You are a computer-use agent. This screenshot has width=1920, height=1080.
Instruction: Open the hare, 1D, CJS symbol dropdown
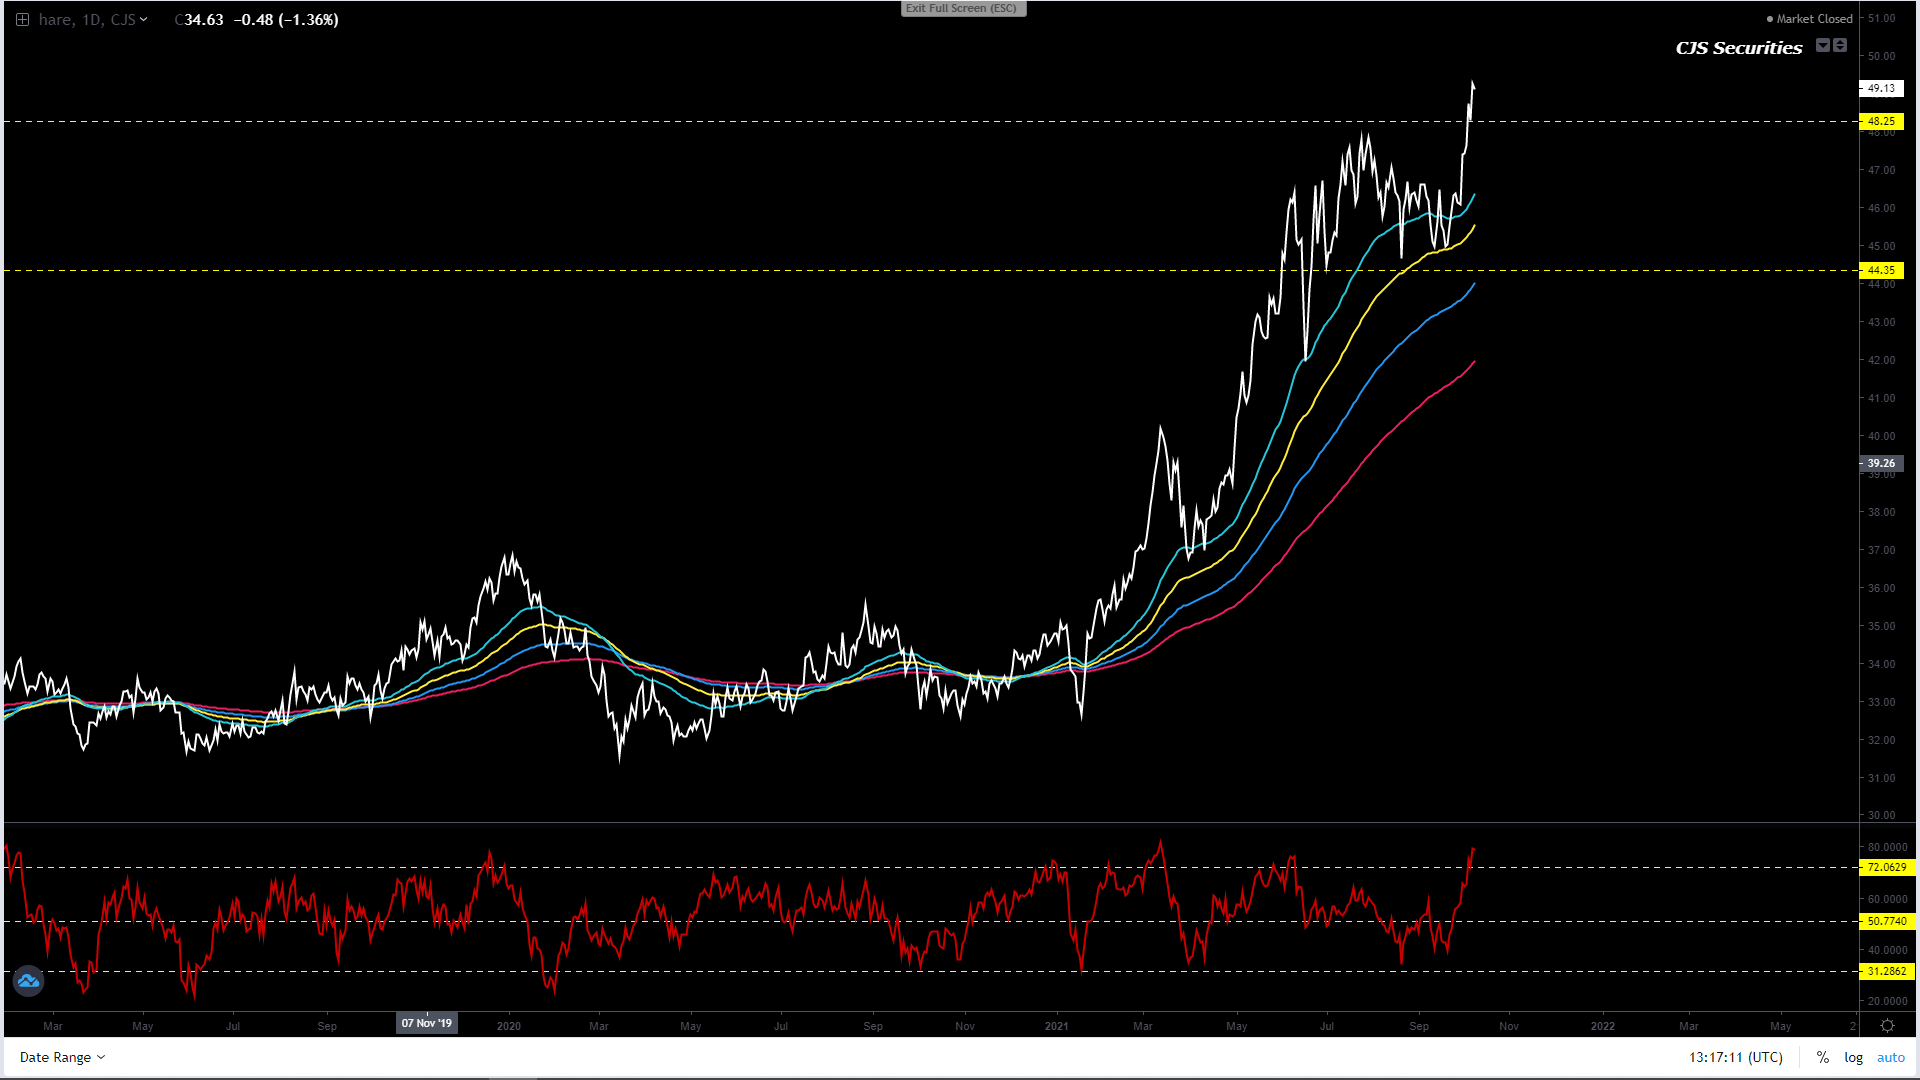92,20
